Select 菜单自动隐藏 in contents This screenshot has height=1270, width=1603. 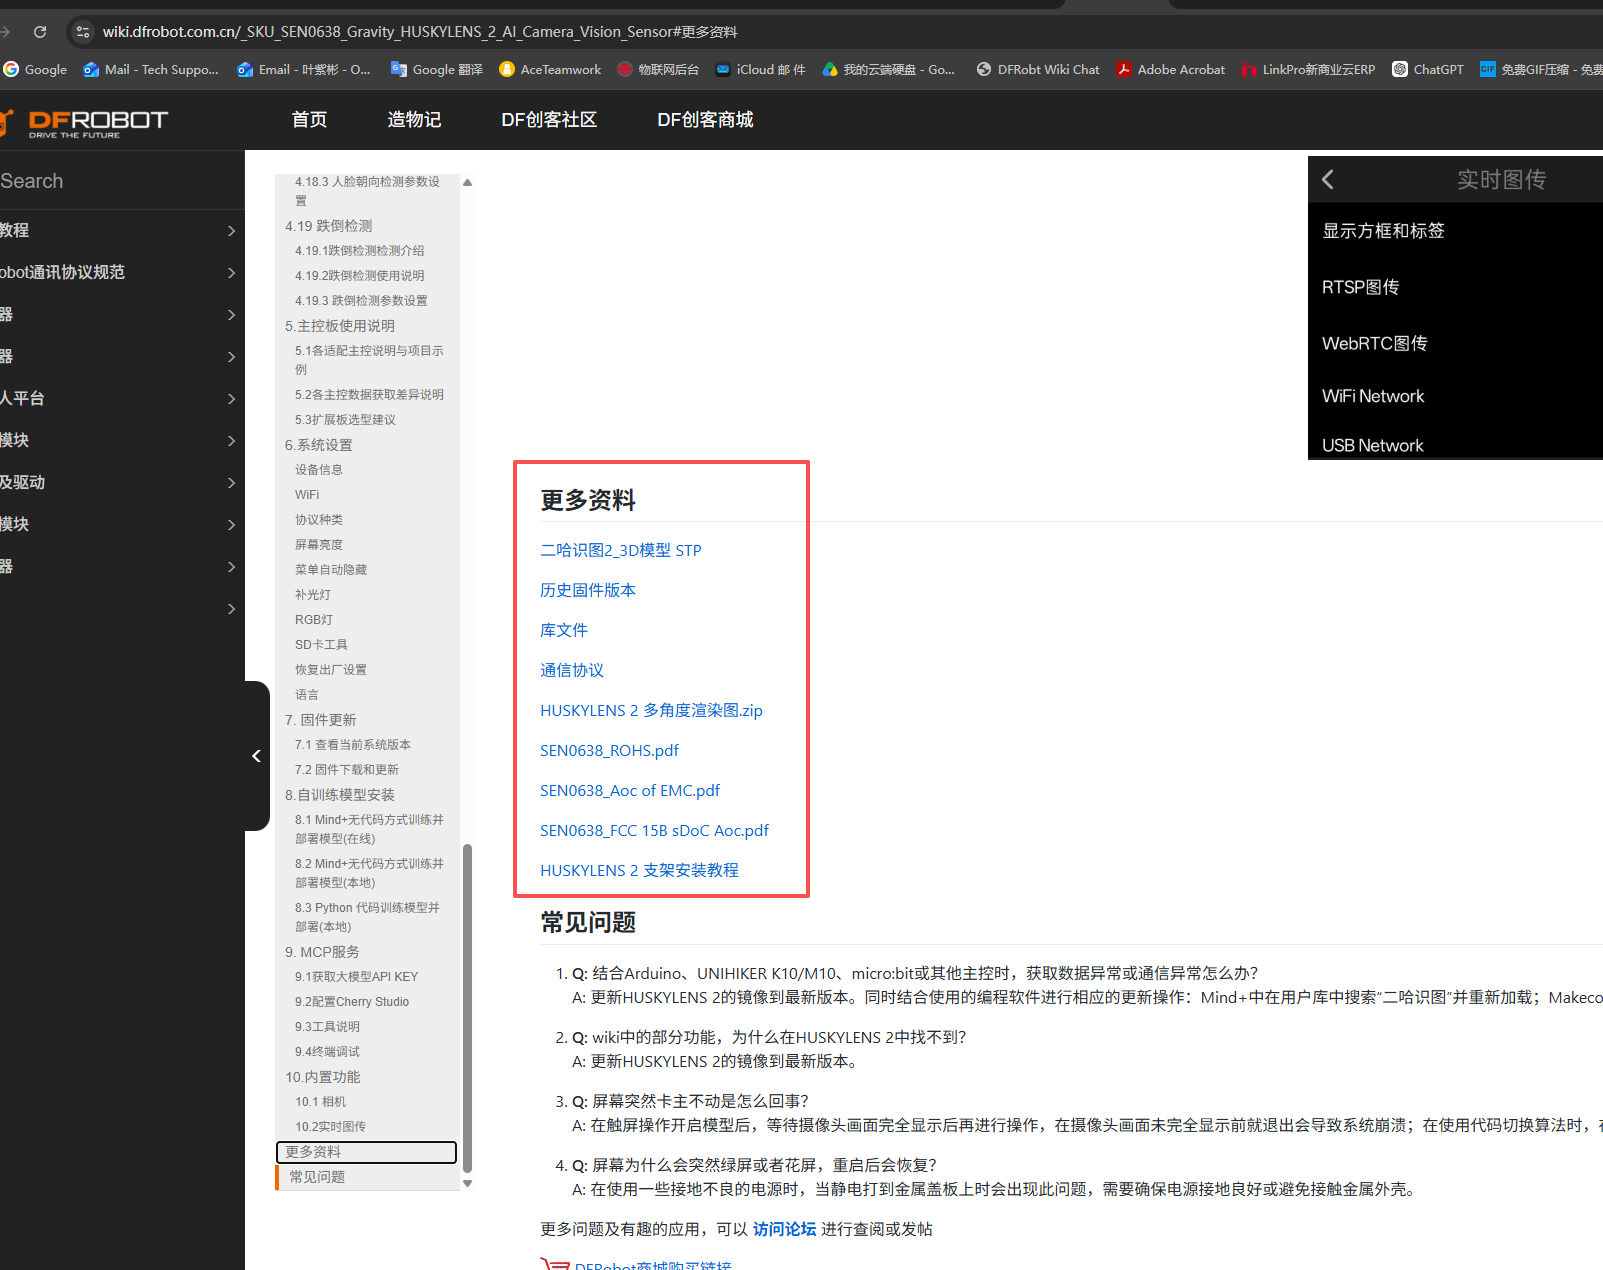(331, 570)
